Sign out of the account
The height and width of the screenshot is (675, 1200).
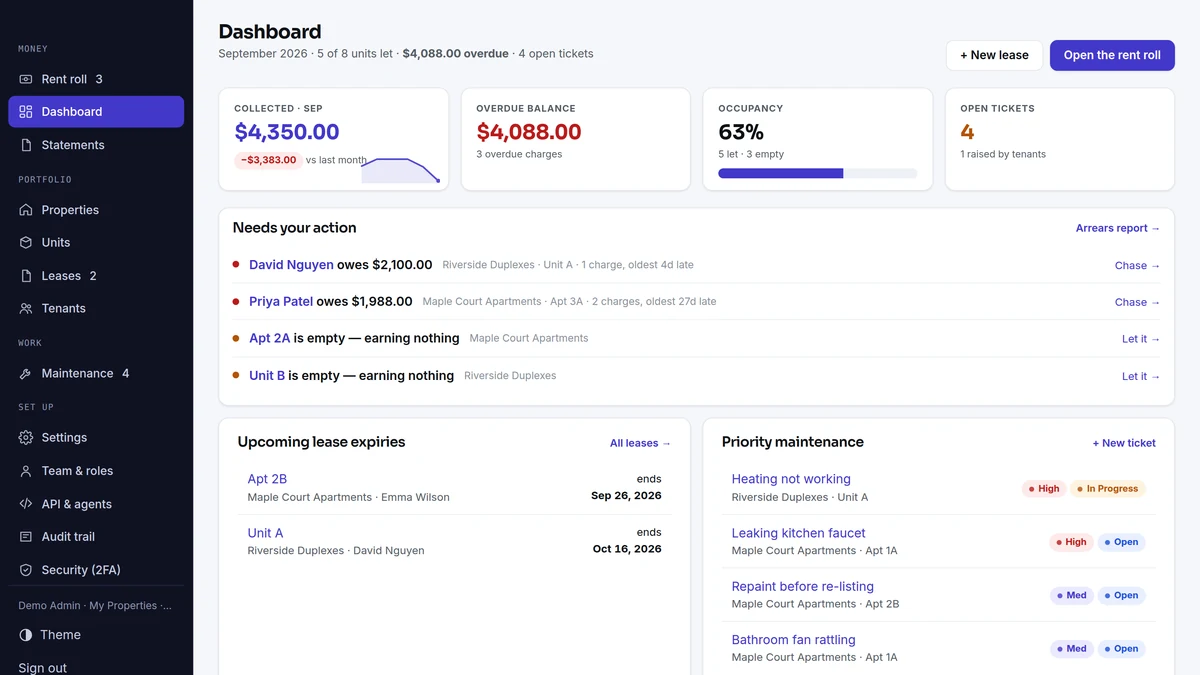(x=43, y=668)
